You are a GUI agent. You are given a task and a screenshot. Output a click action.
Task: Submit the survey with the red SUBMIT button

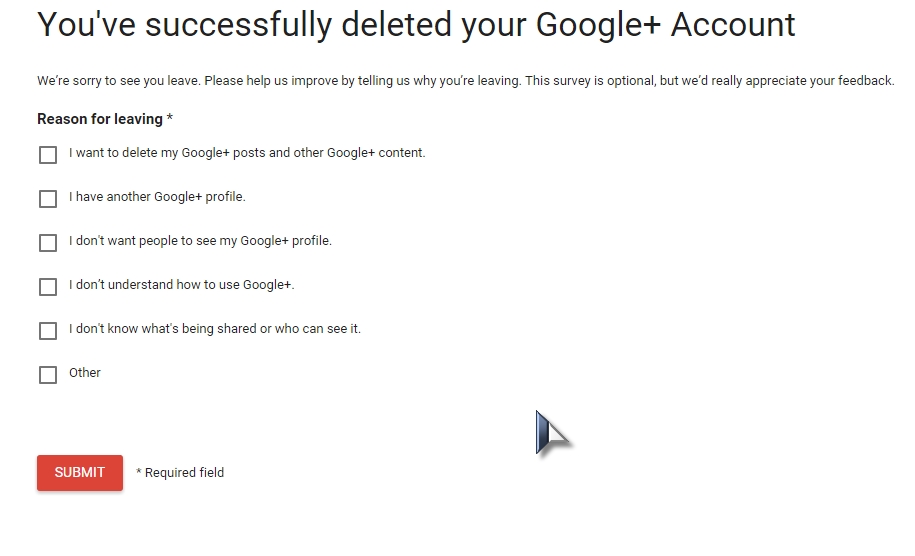click(80, 473)
